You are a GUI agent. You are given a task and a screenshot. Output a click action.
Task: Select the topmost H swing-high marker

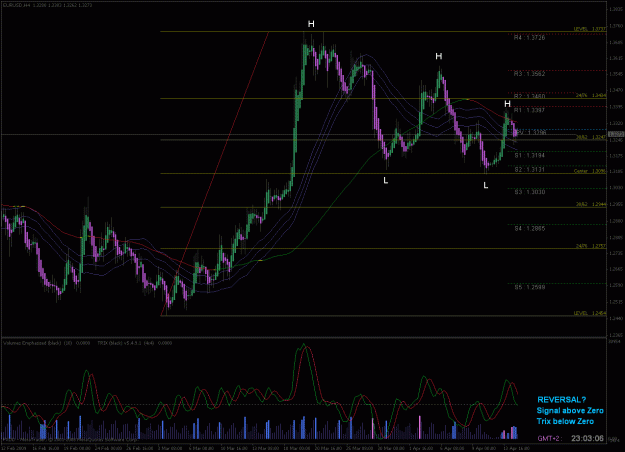tap(311, 24)
